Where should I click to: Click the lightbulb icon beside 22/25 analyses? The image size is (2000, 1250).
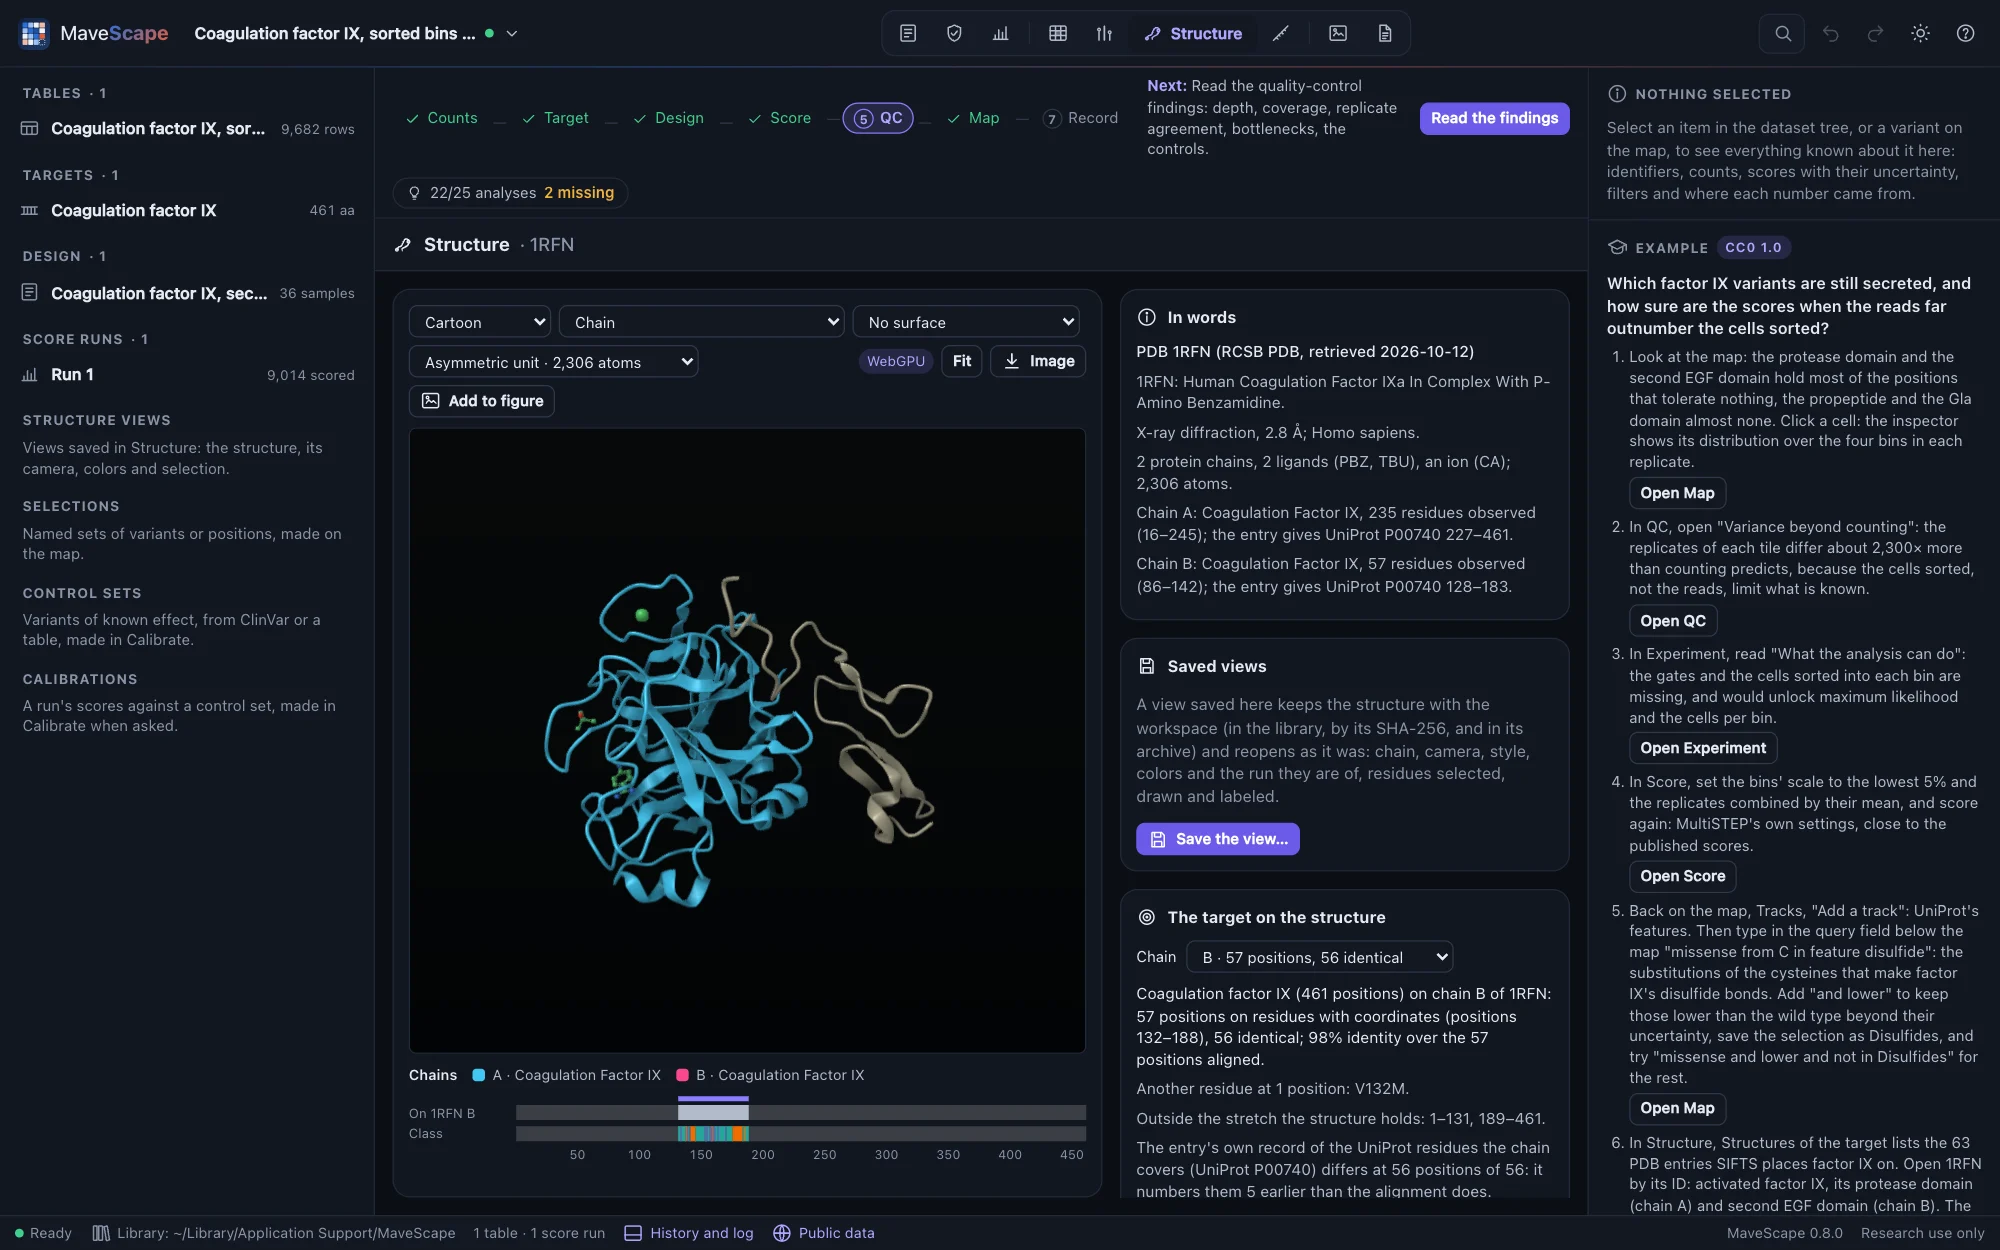[x=414, y=193]
